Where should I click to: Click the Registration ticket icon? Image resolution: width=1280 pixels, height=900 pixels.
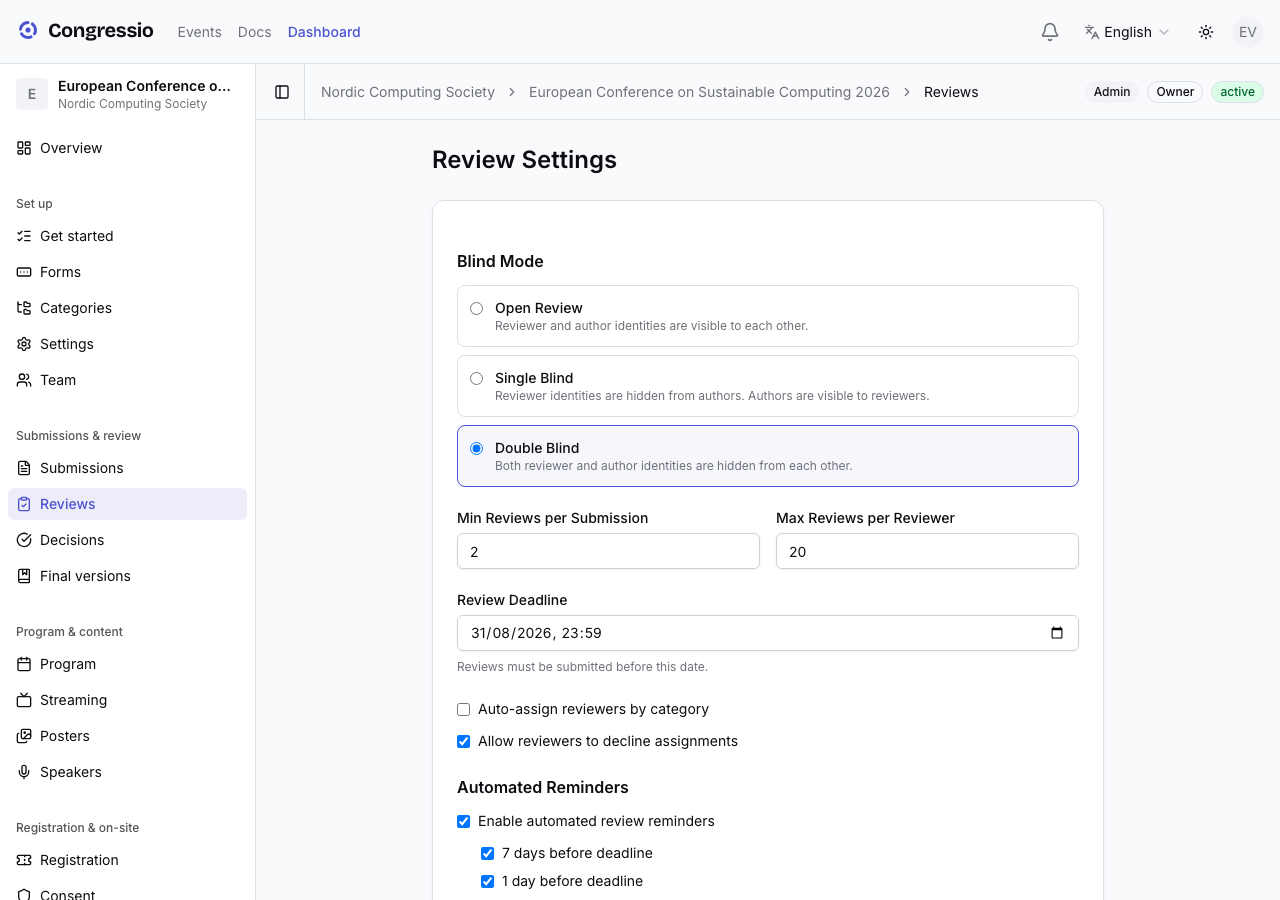[x=24, y=860]
